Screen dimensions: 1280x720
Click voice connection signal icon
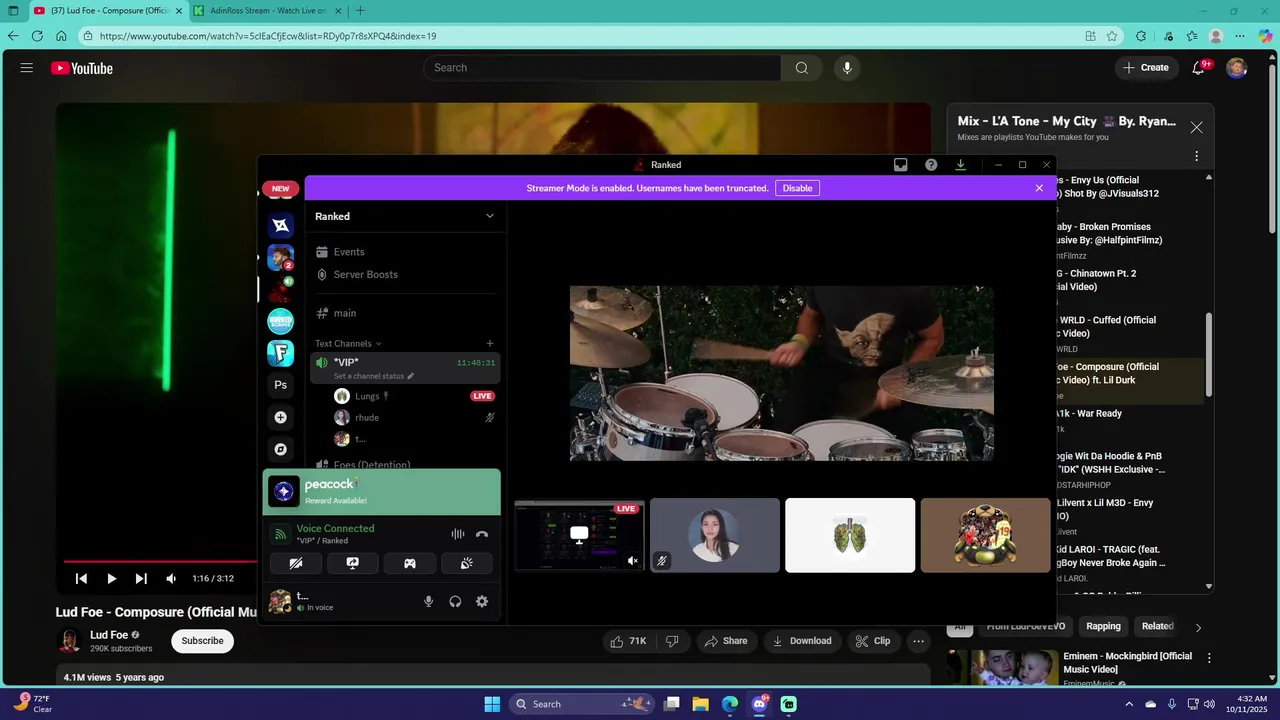(281, 534)
